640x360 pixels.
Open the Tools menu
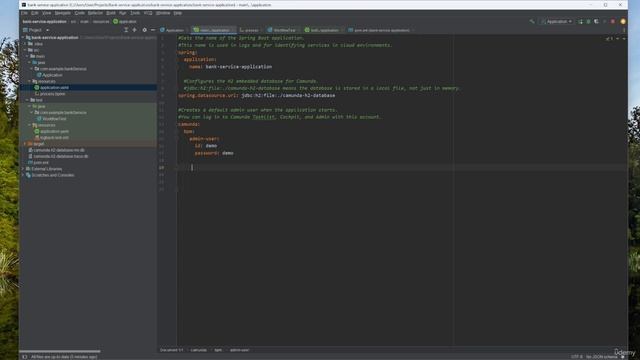135,13
